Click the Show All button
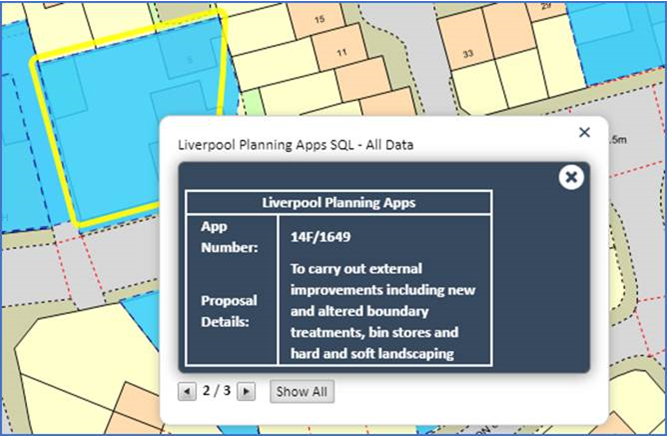The width and height of the screenshot is (670, 439). point(302,392)
